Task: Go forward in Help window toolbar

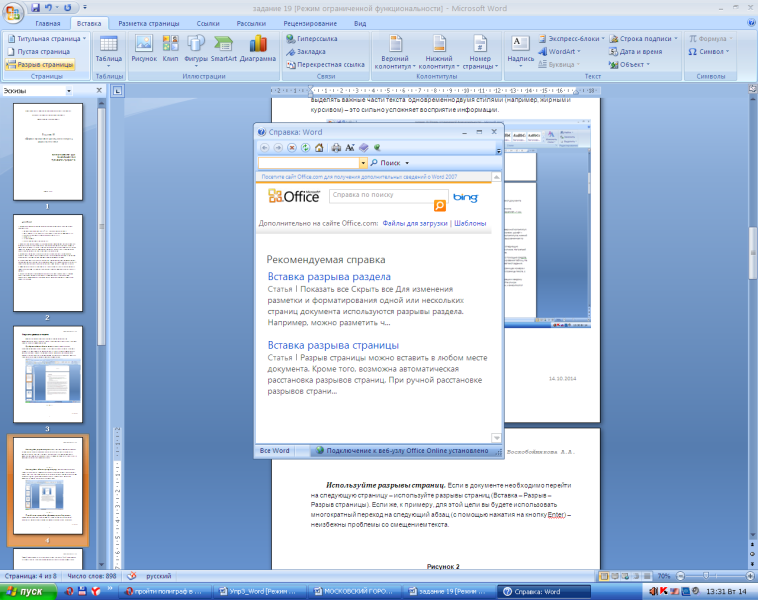Action: [x=278, y=147]
